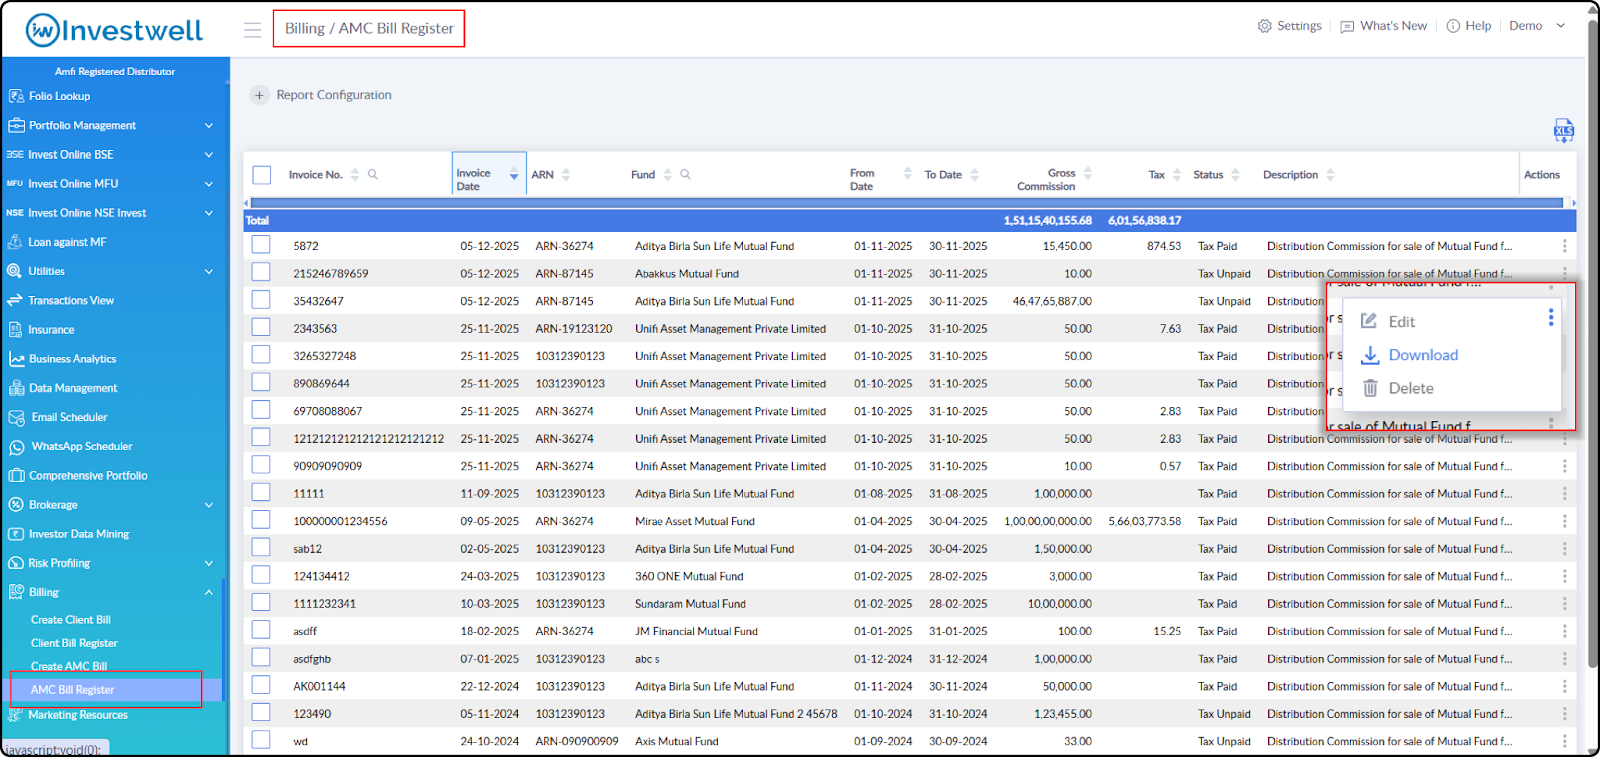Open the Settings gear icon
The height and width of the screenshot is (757, 1600).
pos(1264,26)
